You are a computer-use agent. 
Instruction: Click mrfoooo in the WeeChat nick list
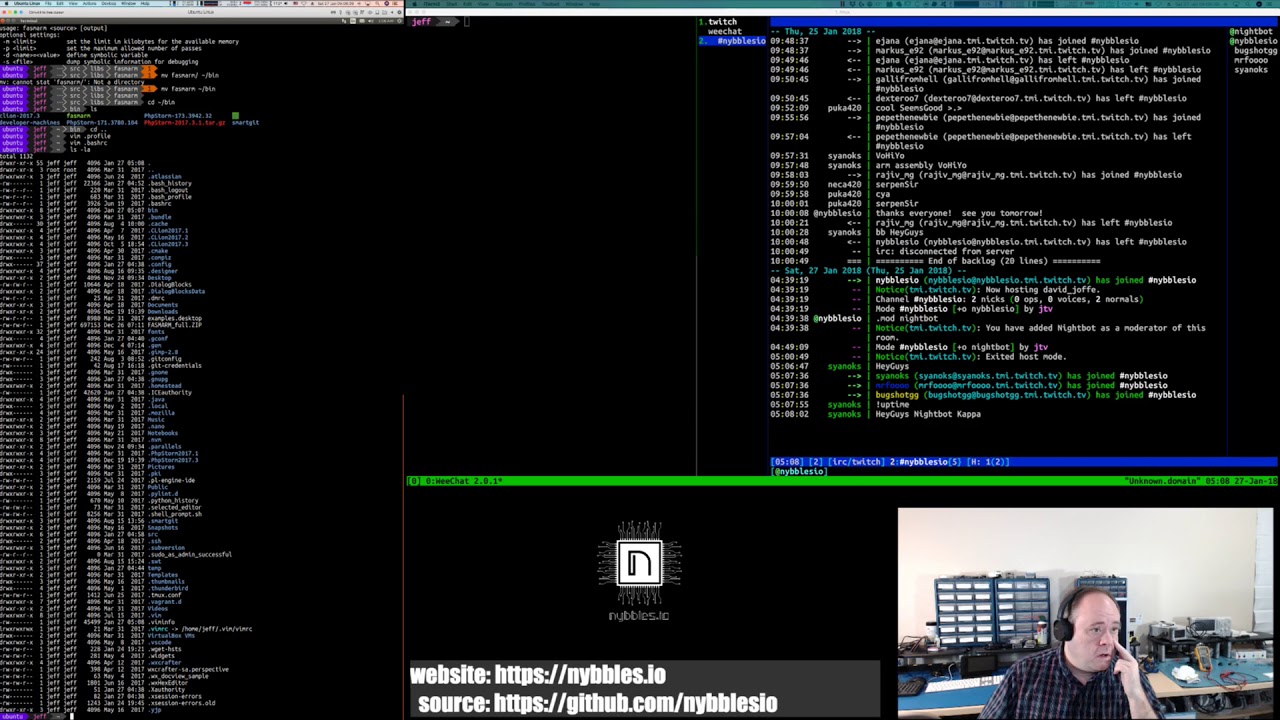point(1250,60)
